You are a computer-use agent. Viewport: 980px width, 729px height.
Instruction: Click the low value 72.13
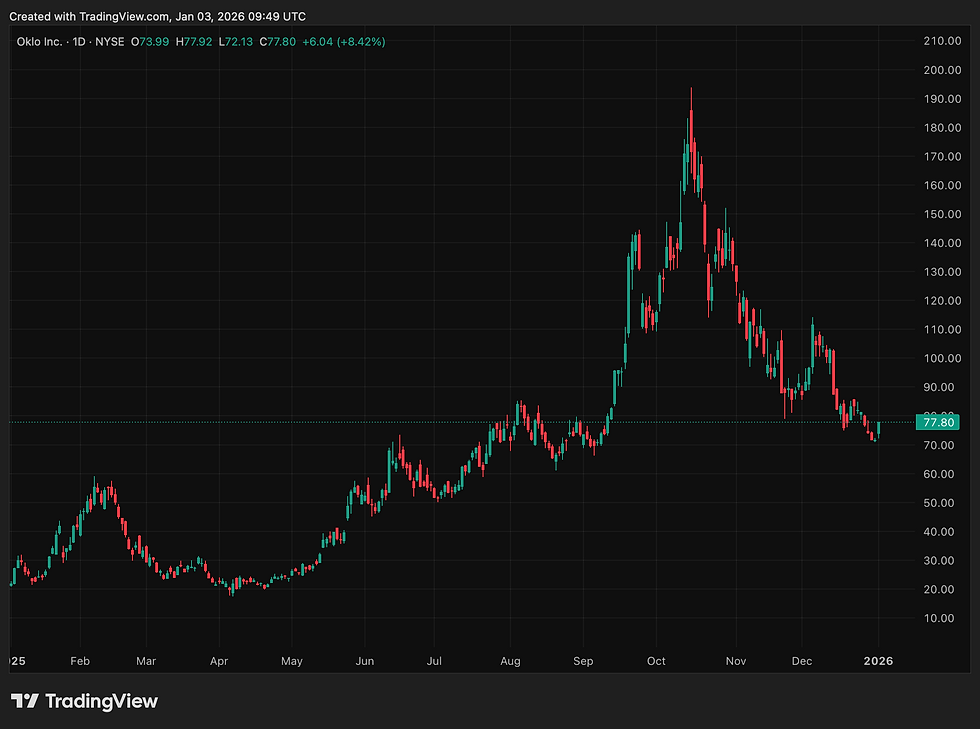point(239,42)
